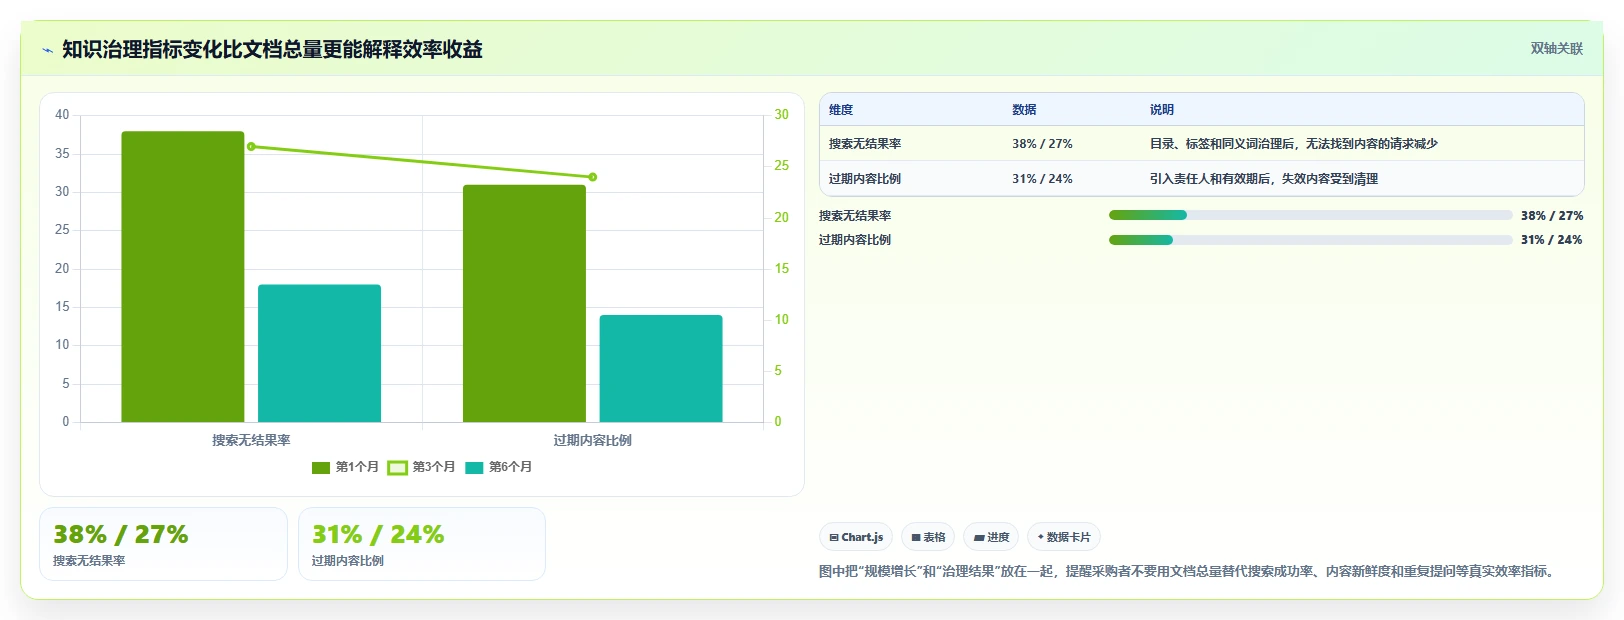The image size is (1624, 620).
Task: Click the 第1个月 bar for 过期内容比例
Action: click(524, 303)
